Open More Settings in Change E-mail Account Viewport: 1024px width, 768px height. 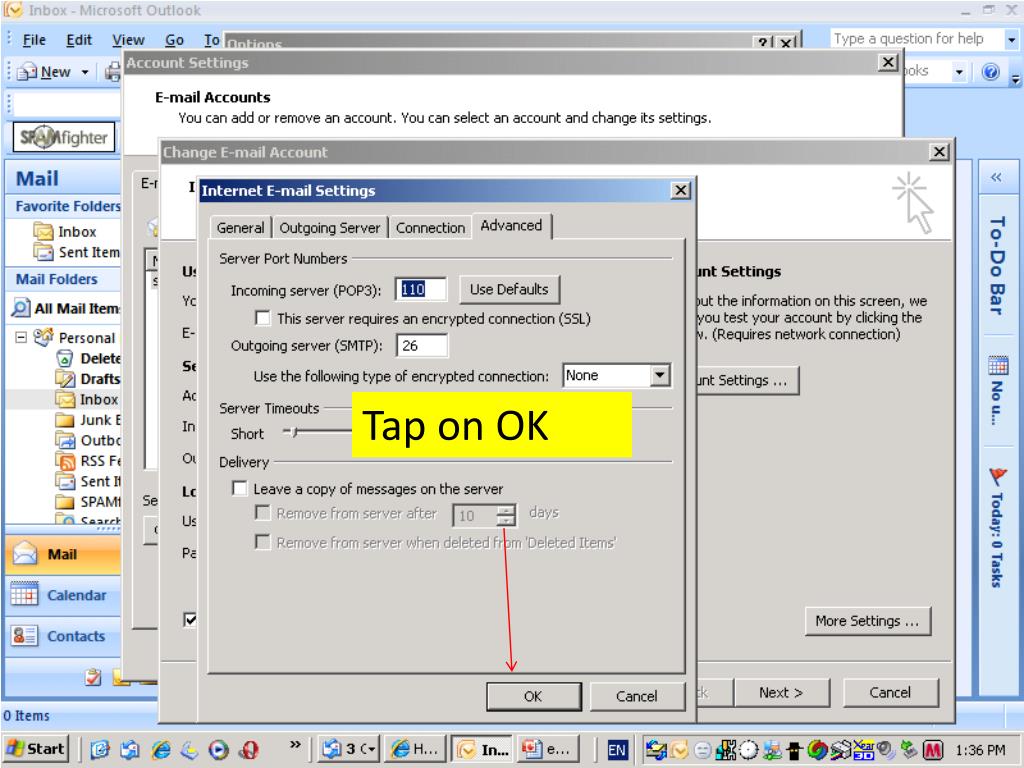point(867,621)
